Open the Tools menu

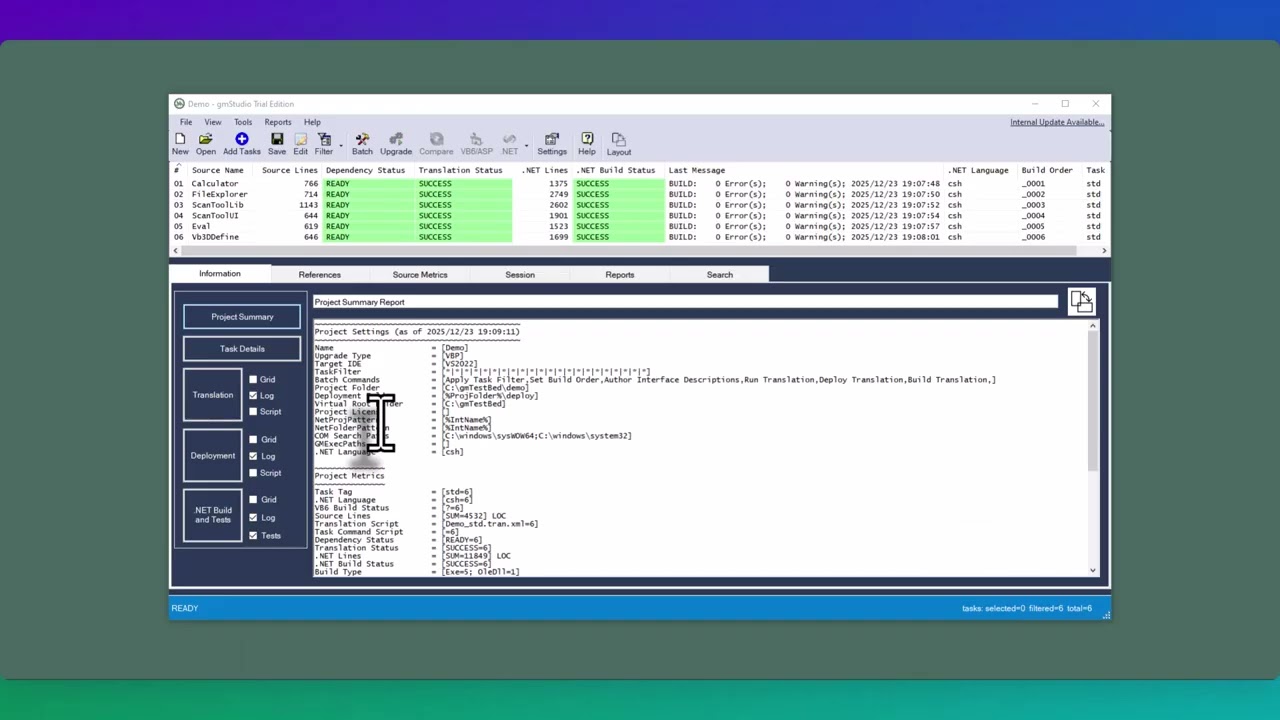click(243, 122)
